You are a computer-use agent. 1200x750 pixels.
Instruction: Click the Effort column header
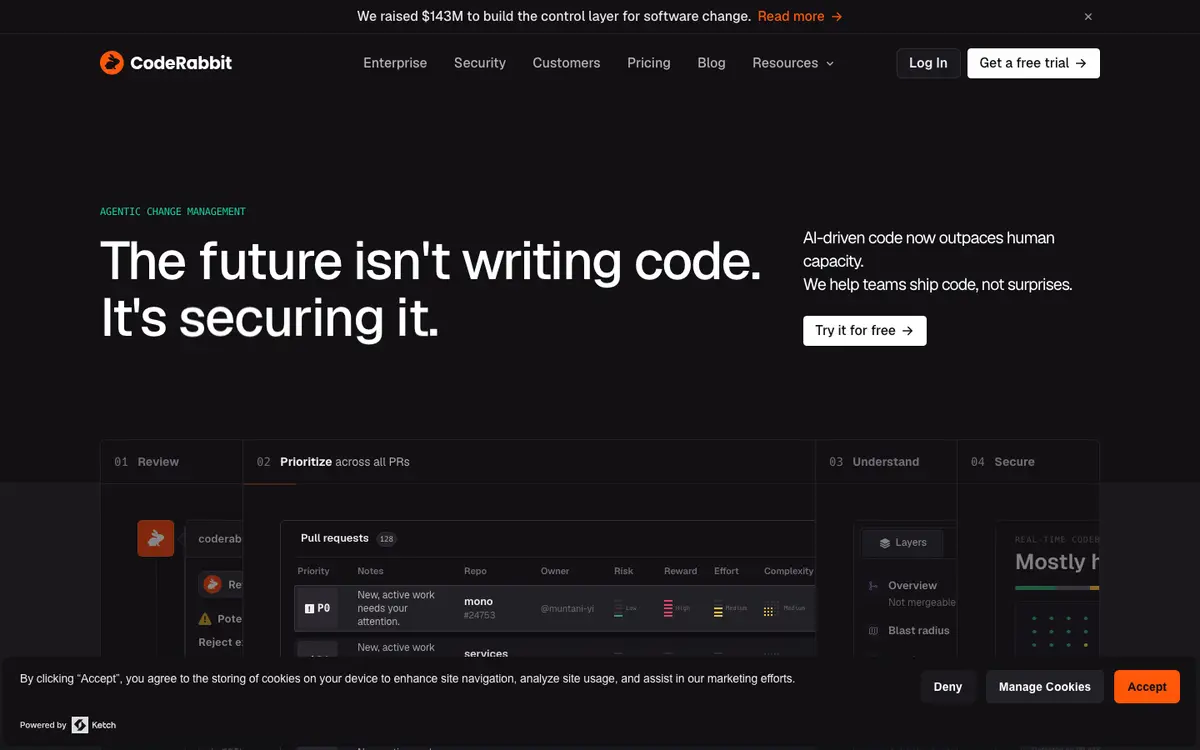click(x=727, y=571)
